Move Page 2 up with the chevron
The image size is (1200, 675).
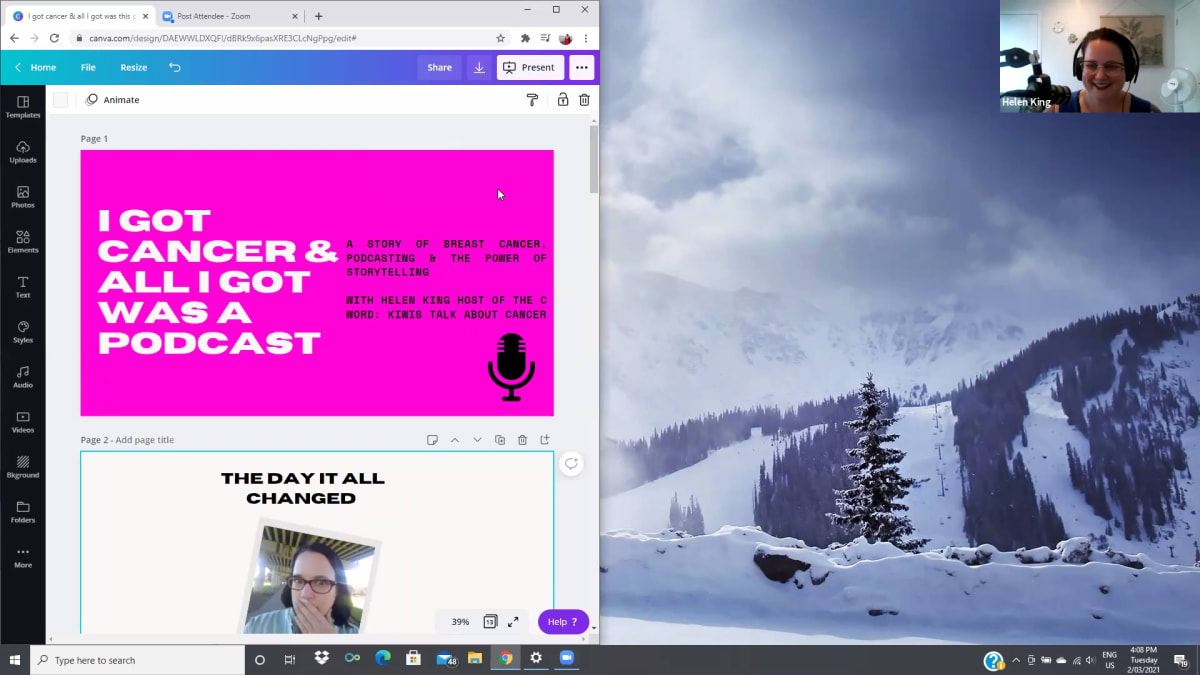pos(454,440)
